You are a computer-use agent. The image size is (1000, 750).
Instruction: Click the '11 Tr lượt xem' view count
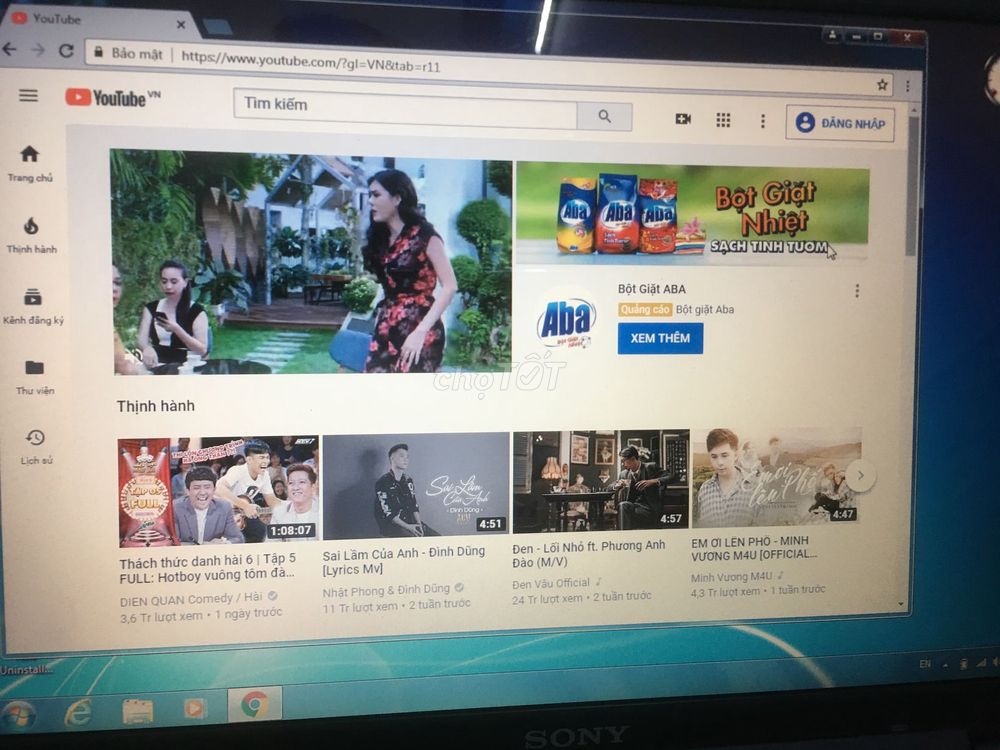pos(360,607)
